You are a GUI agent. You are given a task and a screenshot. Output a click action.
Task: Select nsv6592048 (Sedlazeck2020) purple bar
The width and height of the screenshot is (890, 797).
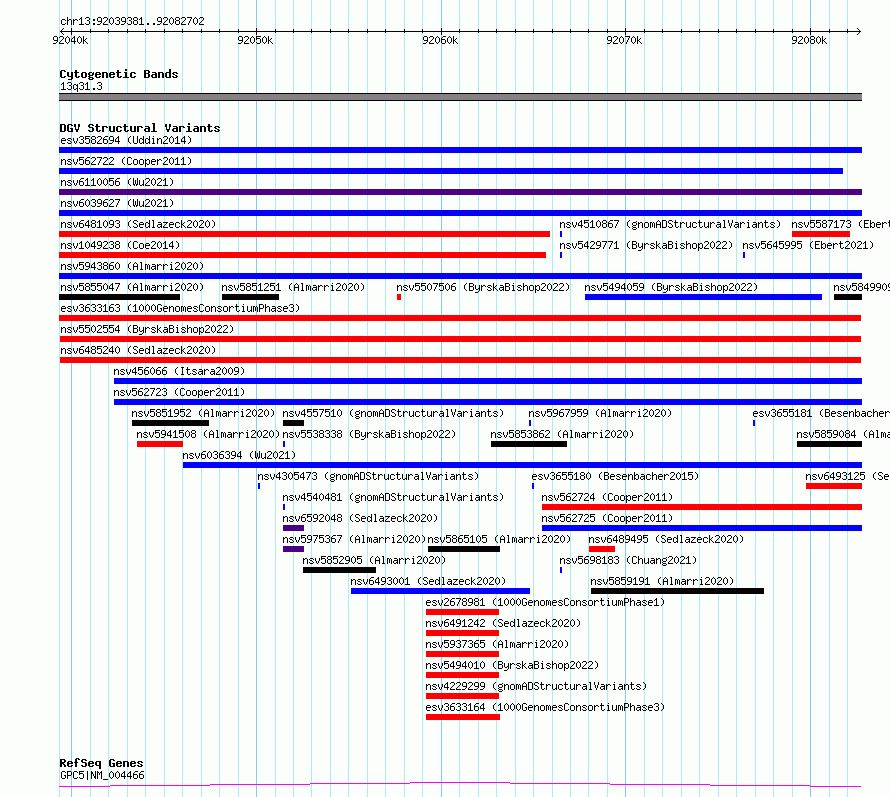click(293, 528)
